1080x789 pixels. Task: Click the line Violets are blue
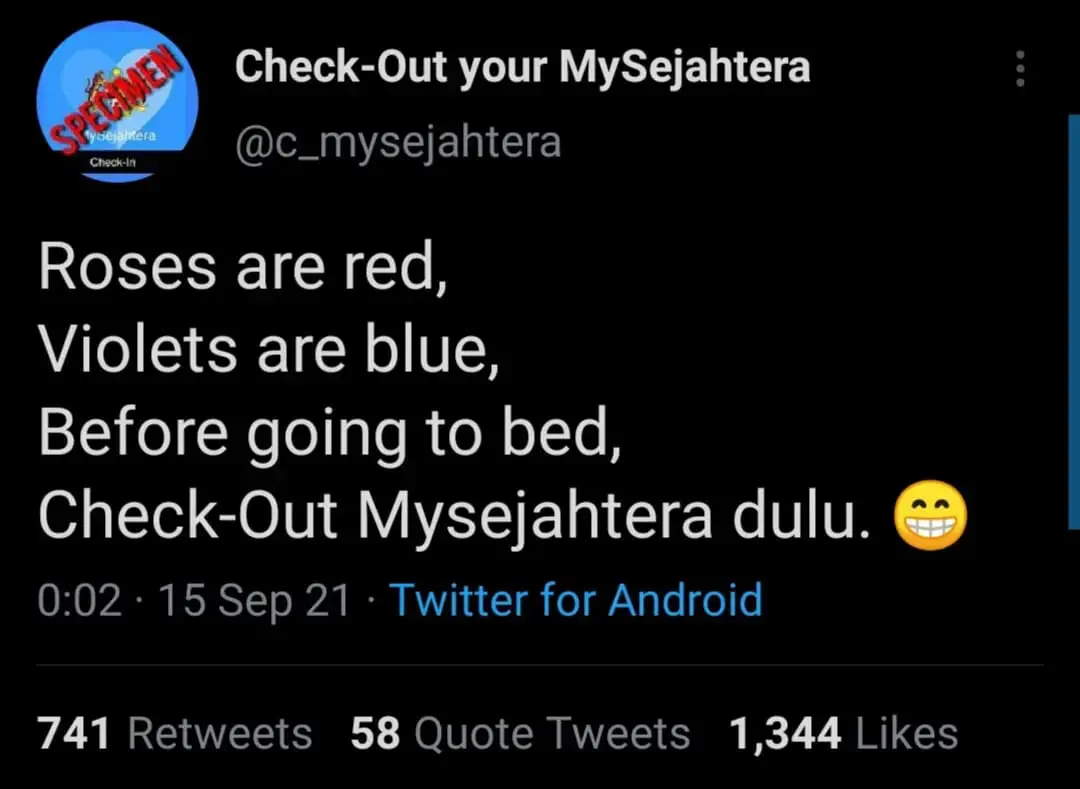point(267,349)
